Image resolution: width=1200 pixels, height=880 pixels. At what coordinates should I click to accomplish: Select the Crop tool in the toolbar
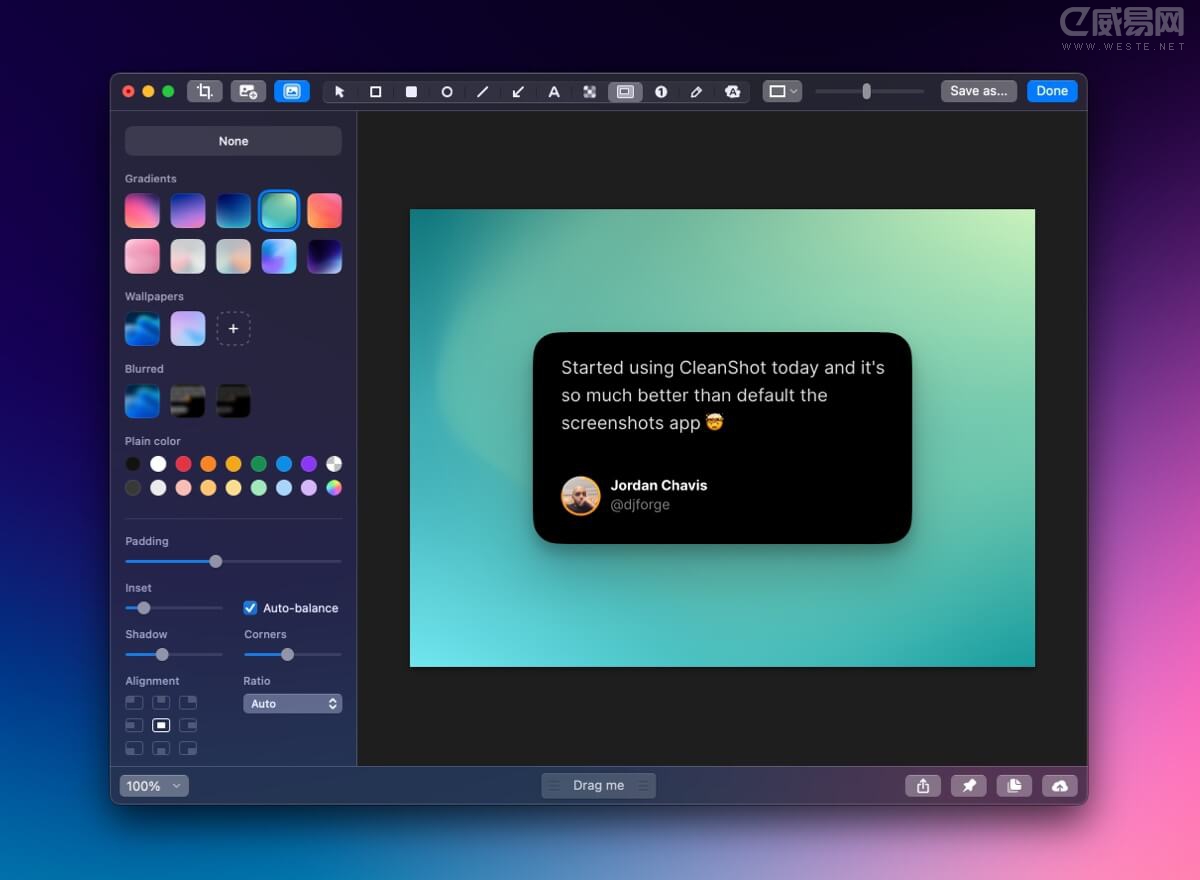204,91
